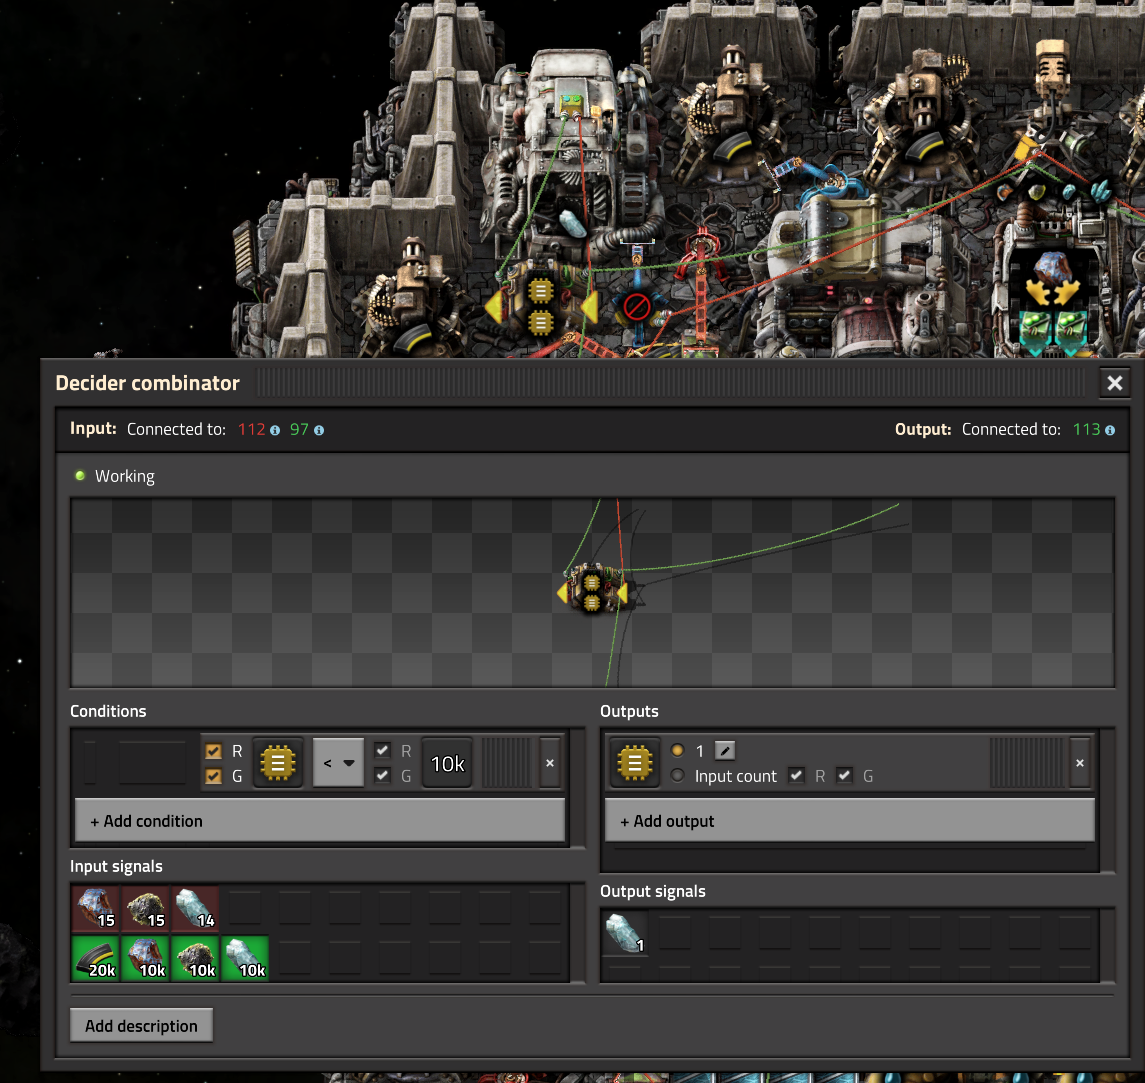1145x1083 pixels.
Task: Toggle the second operand's G checkbox
Action: point(382,775)
